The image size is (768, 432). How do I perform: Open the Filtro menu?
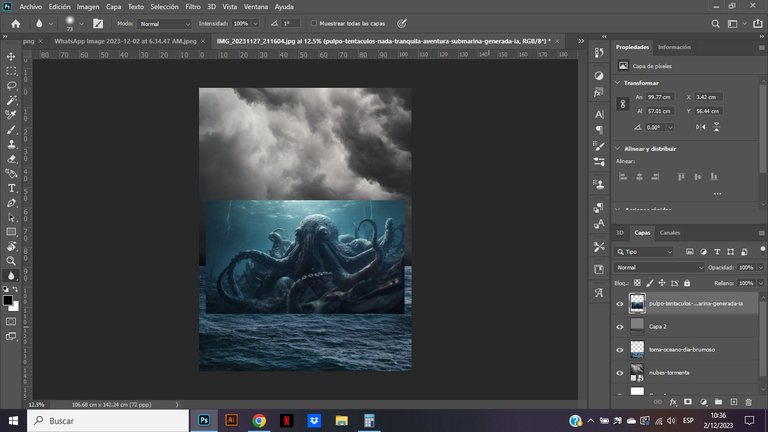pyautogui.click(x=192, y=7)
